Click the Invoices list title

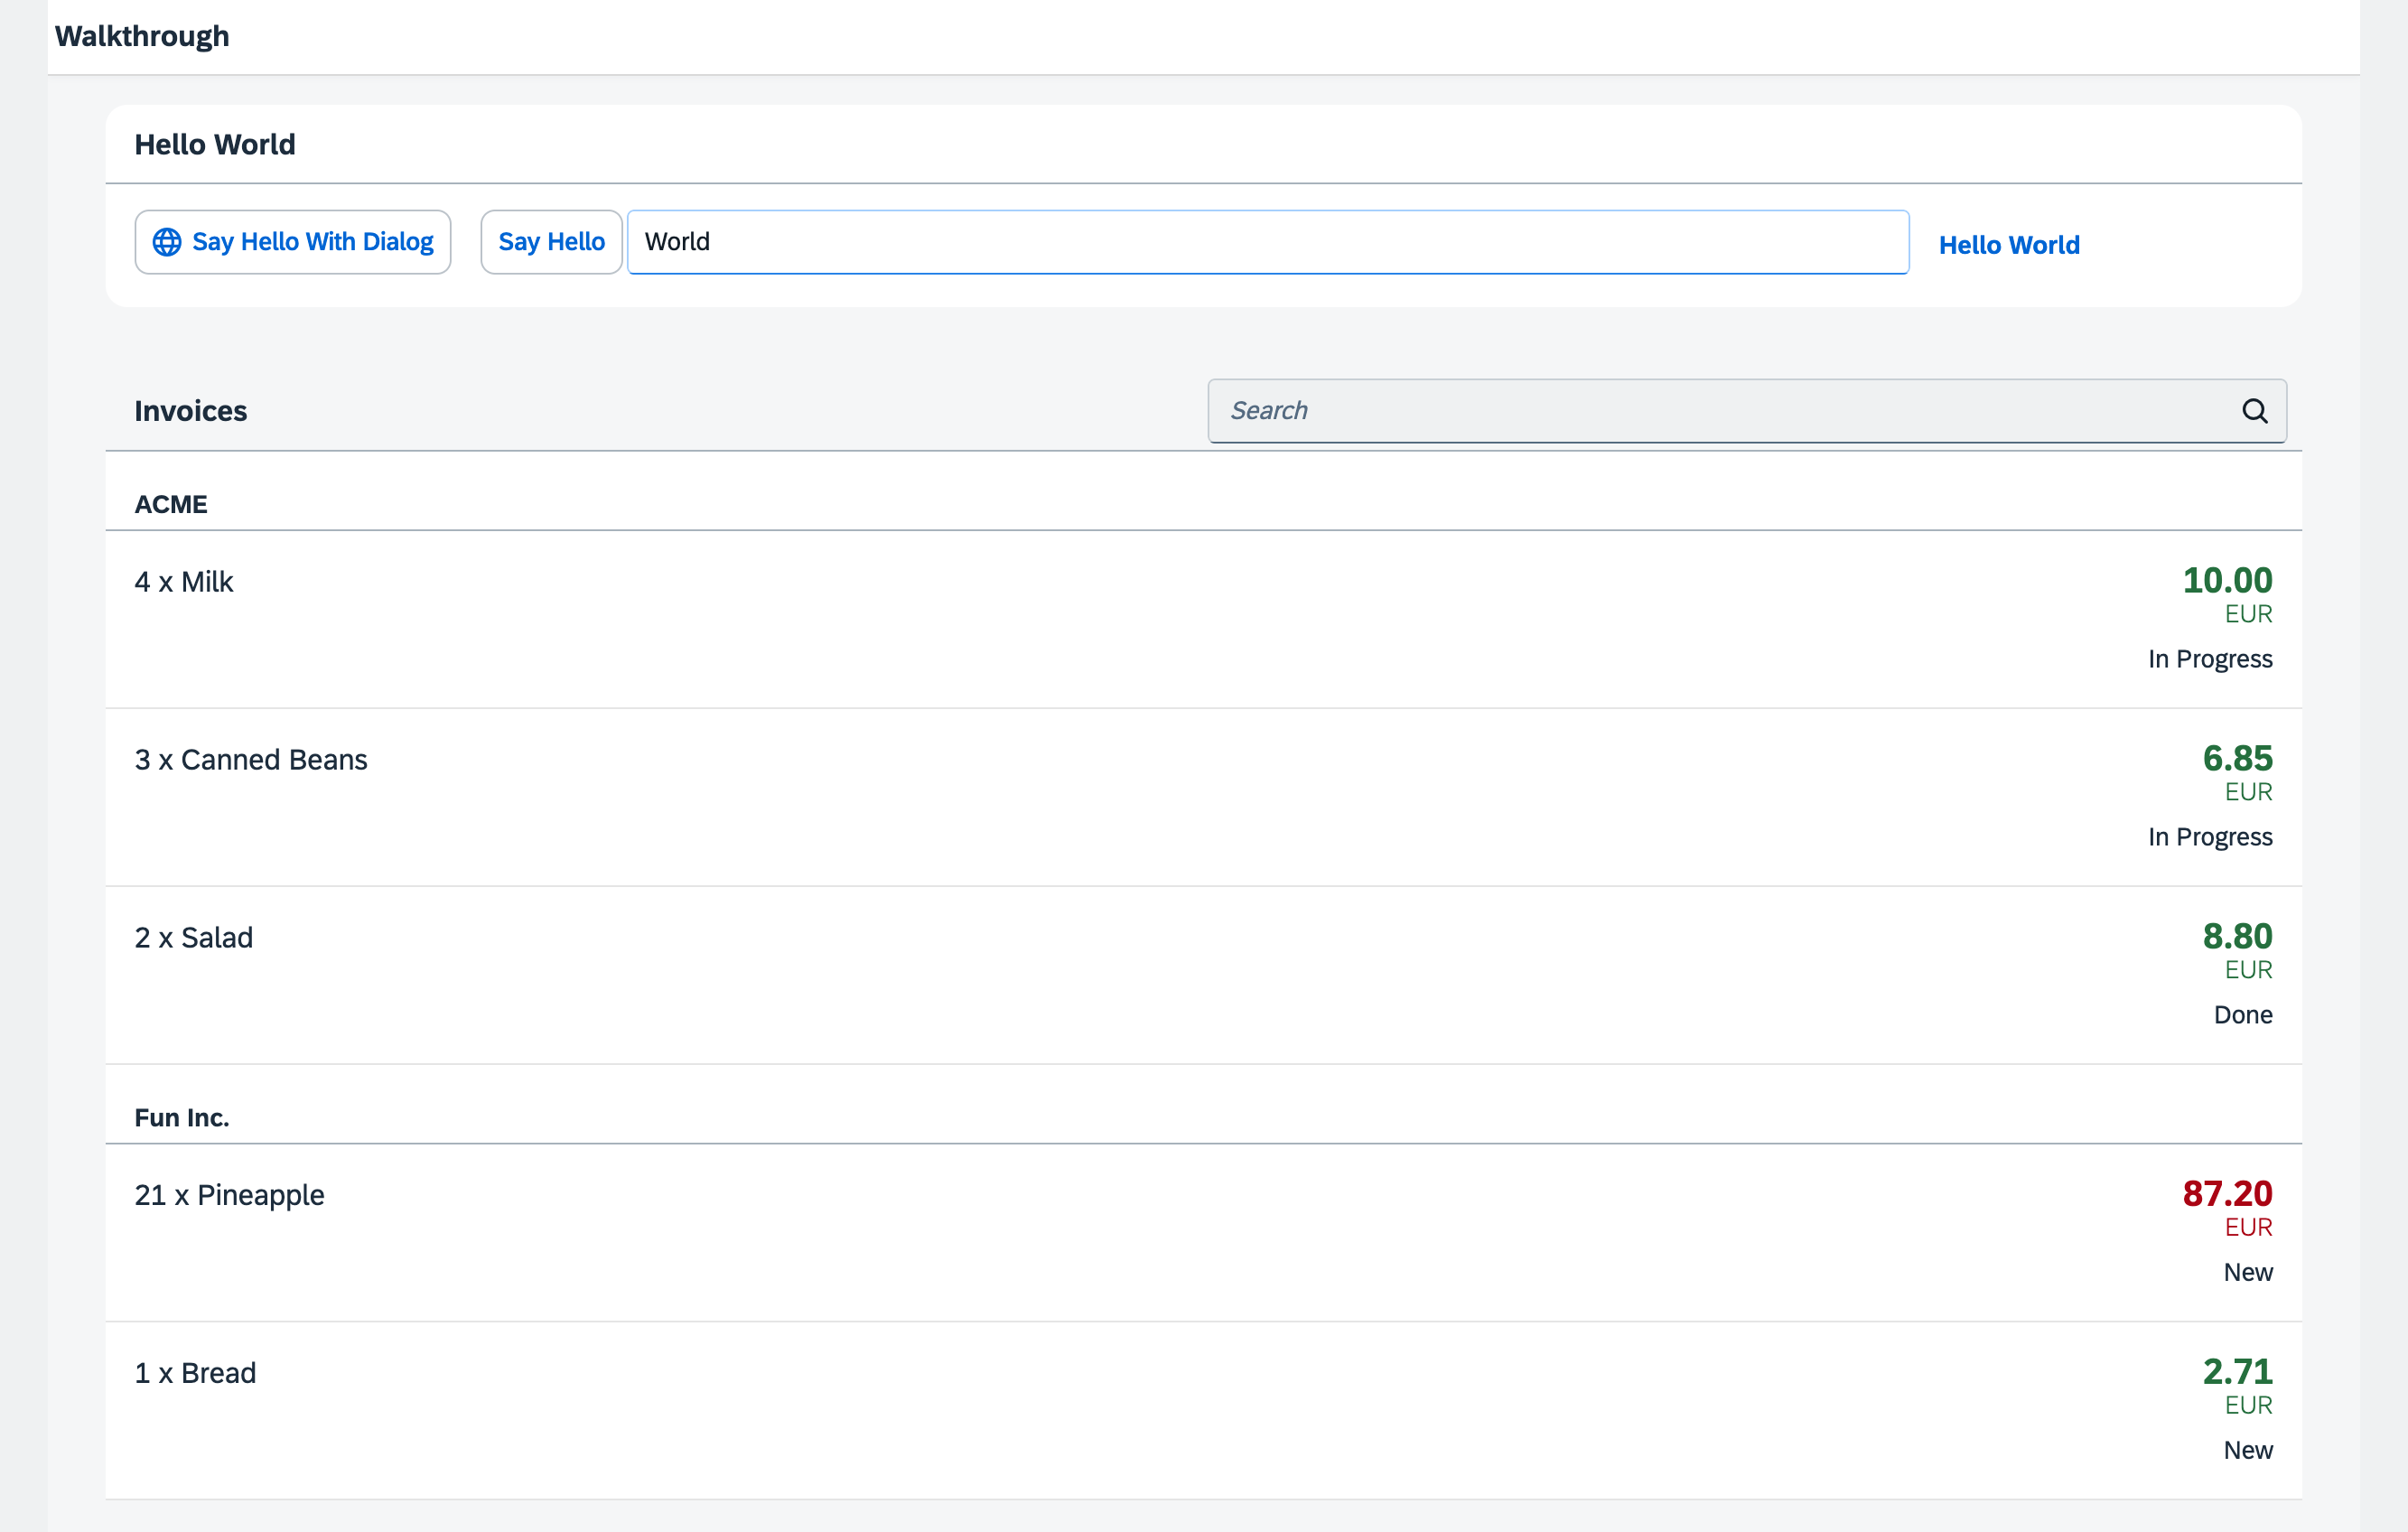click(191, 411)
